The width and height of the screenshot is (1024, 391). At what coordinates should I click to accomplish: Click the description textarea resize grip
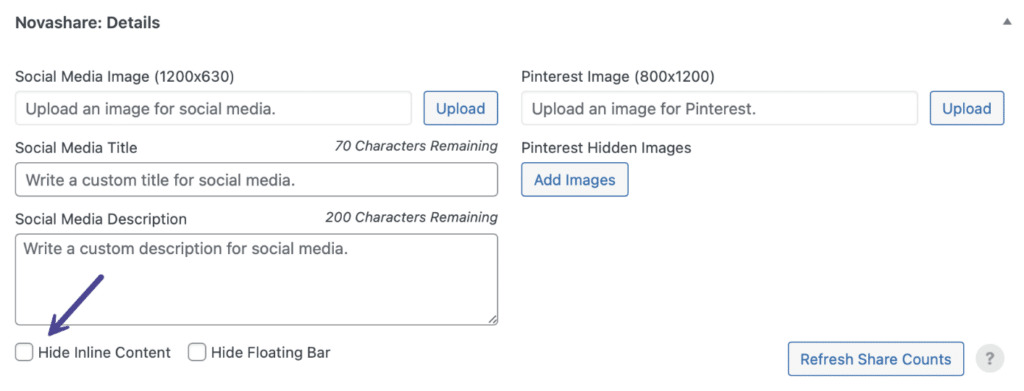492,319
